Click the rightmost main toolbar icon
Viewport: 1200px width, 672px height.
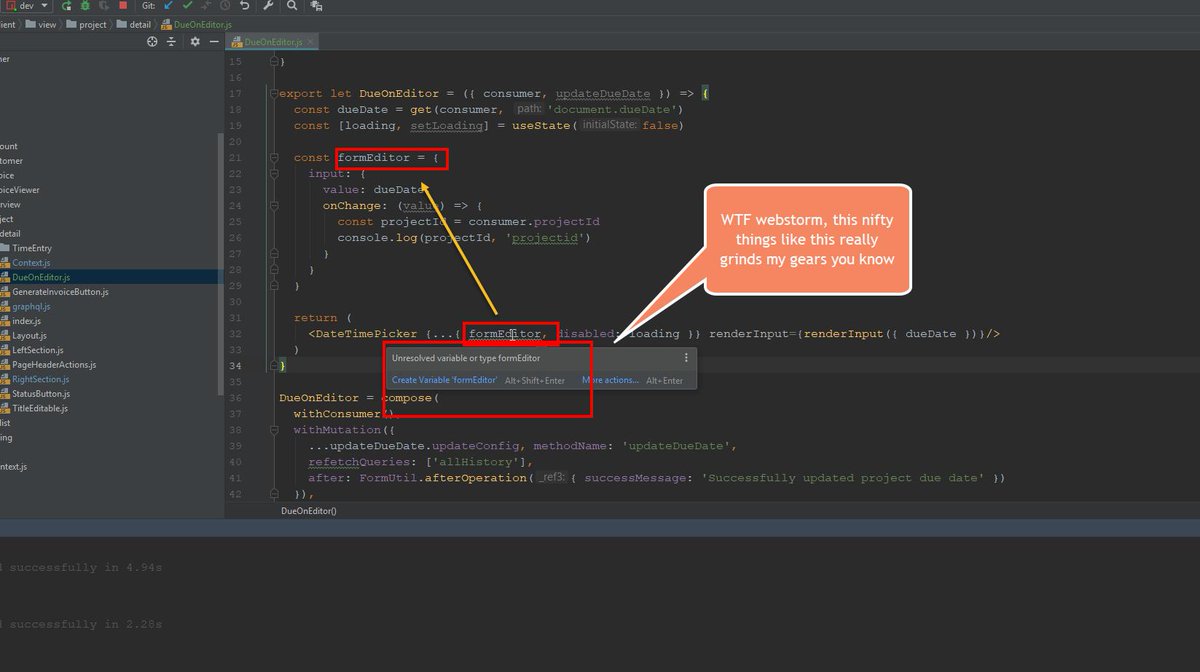[x=316, y=6]
